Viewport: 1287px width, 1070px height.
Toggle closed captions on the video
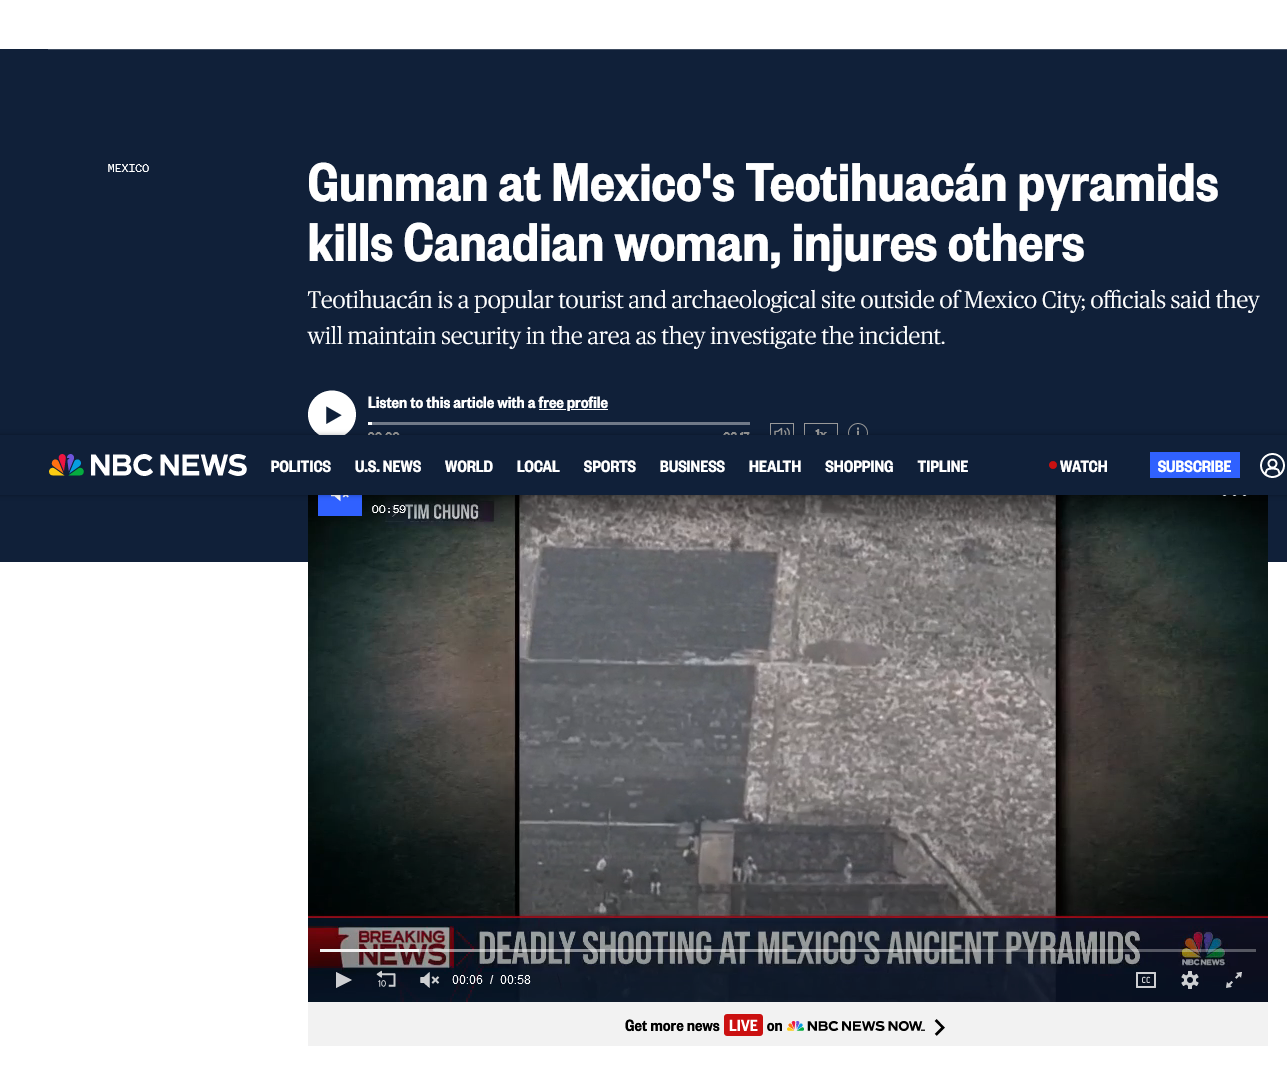coord(1146,980)
